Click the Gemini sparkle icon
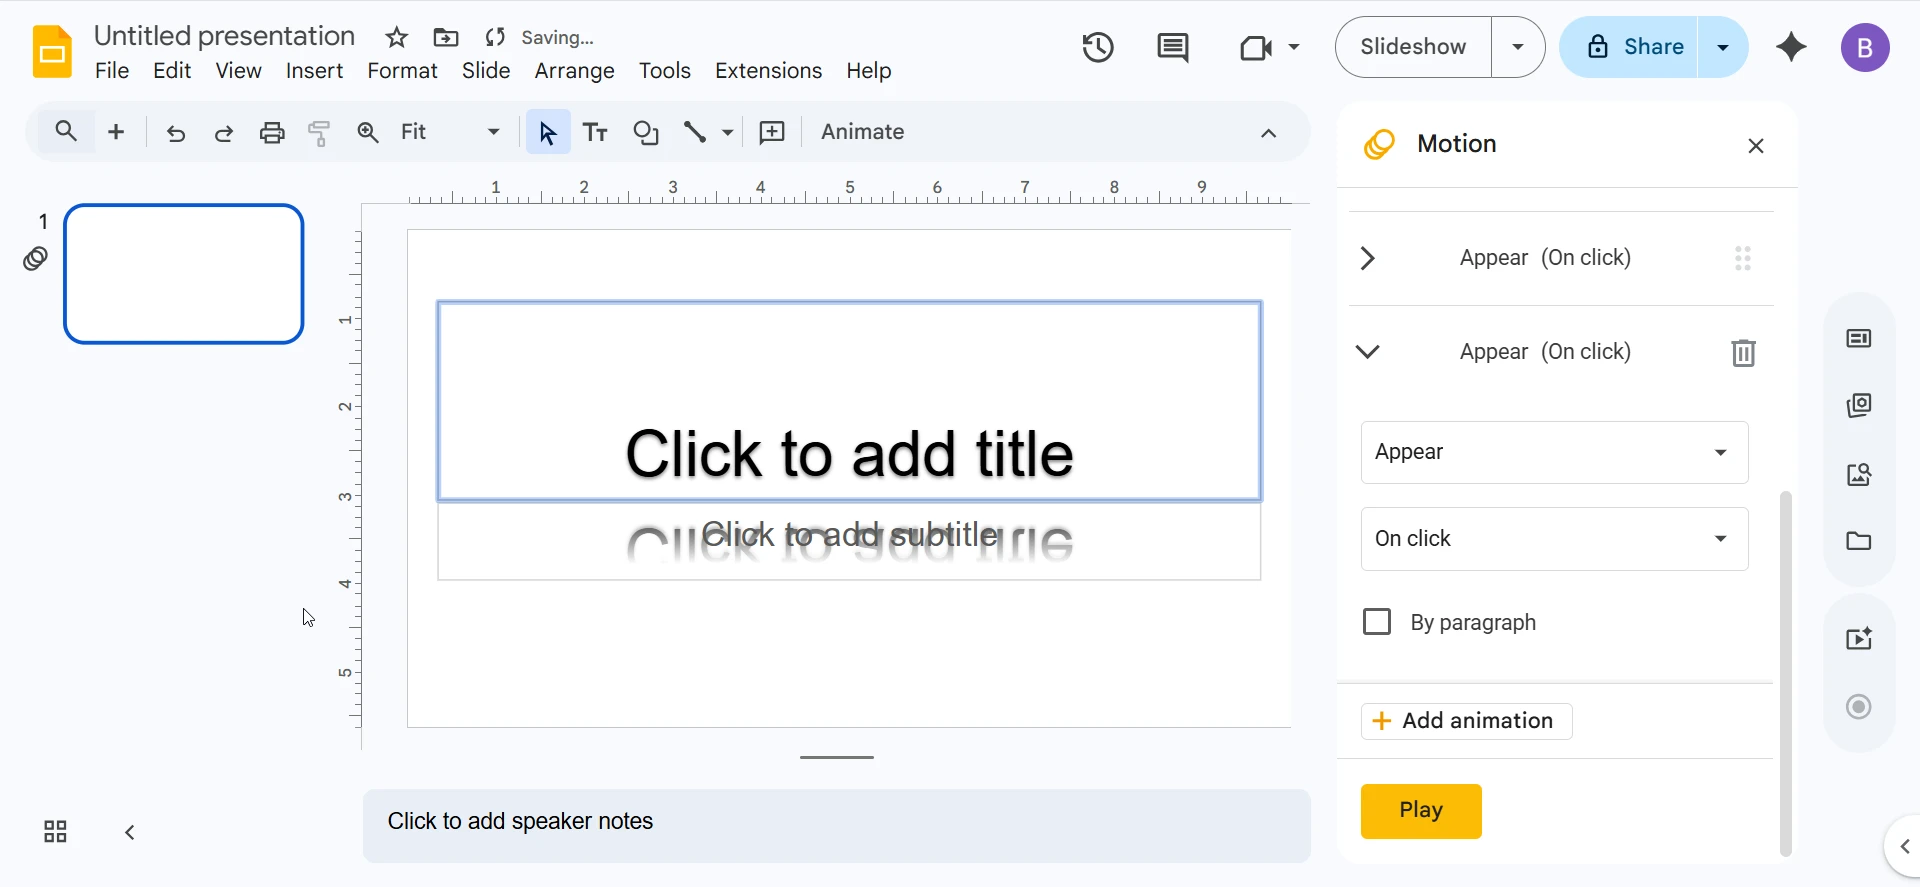 tap(1791, 47)
